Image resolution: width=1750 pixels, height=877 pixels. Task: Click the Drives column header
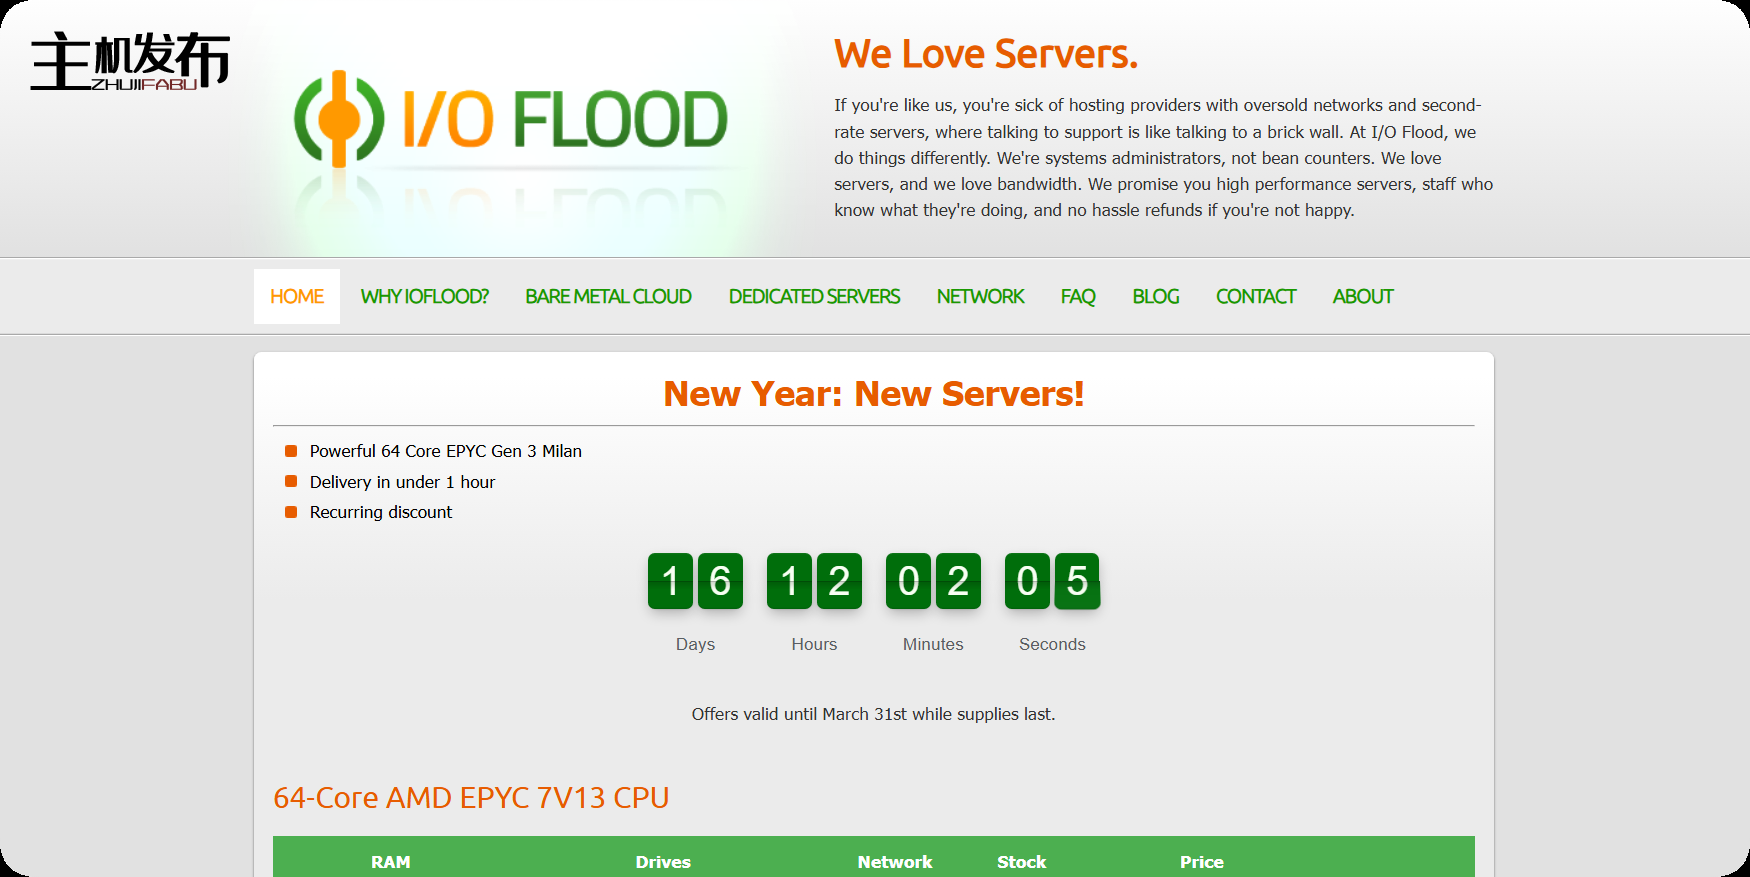tap(663, 862)
